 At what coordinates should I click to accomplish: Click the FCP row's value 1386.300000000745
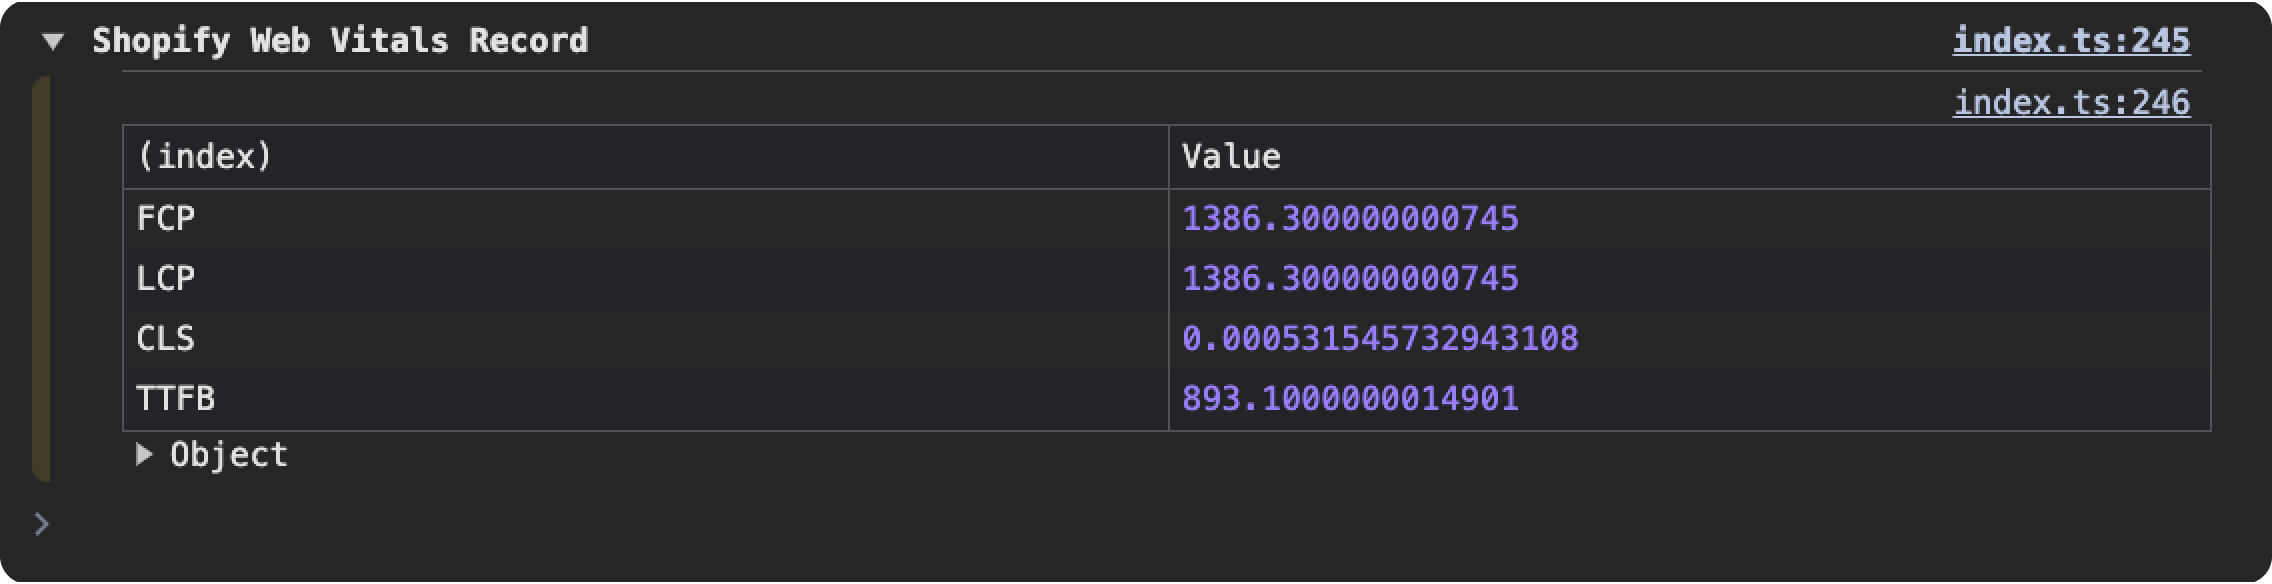pyautogui.click(x=1350, y=218)
